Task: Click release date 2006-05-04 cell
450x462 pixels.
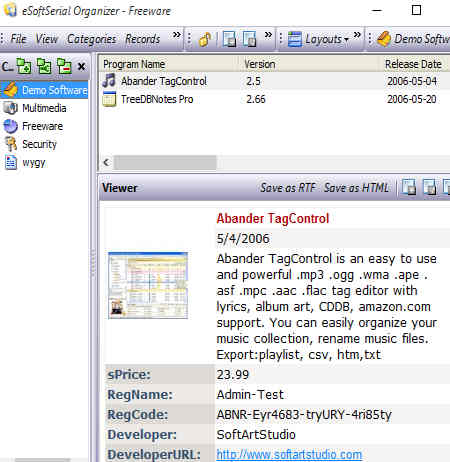Action: (x=412, y=81)
